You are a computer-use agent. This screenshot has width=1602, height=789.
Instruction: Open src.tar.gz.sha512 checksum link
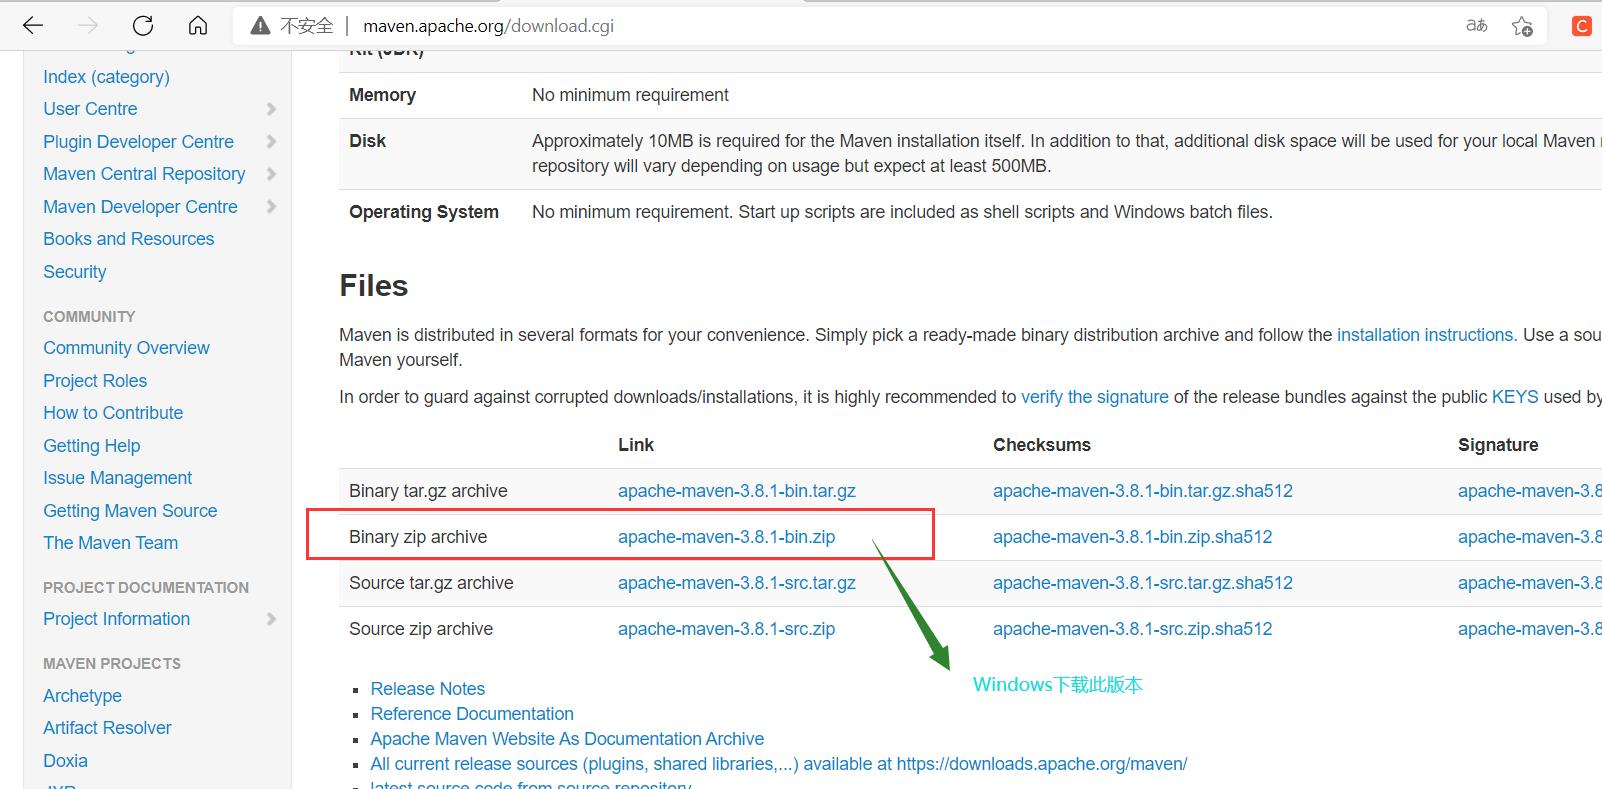[1142, 583]
